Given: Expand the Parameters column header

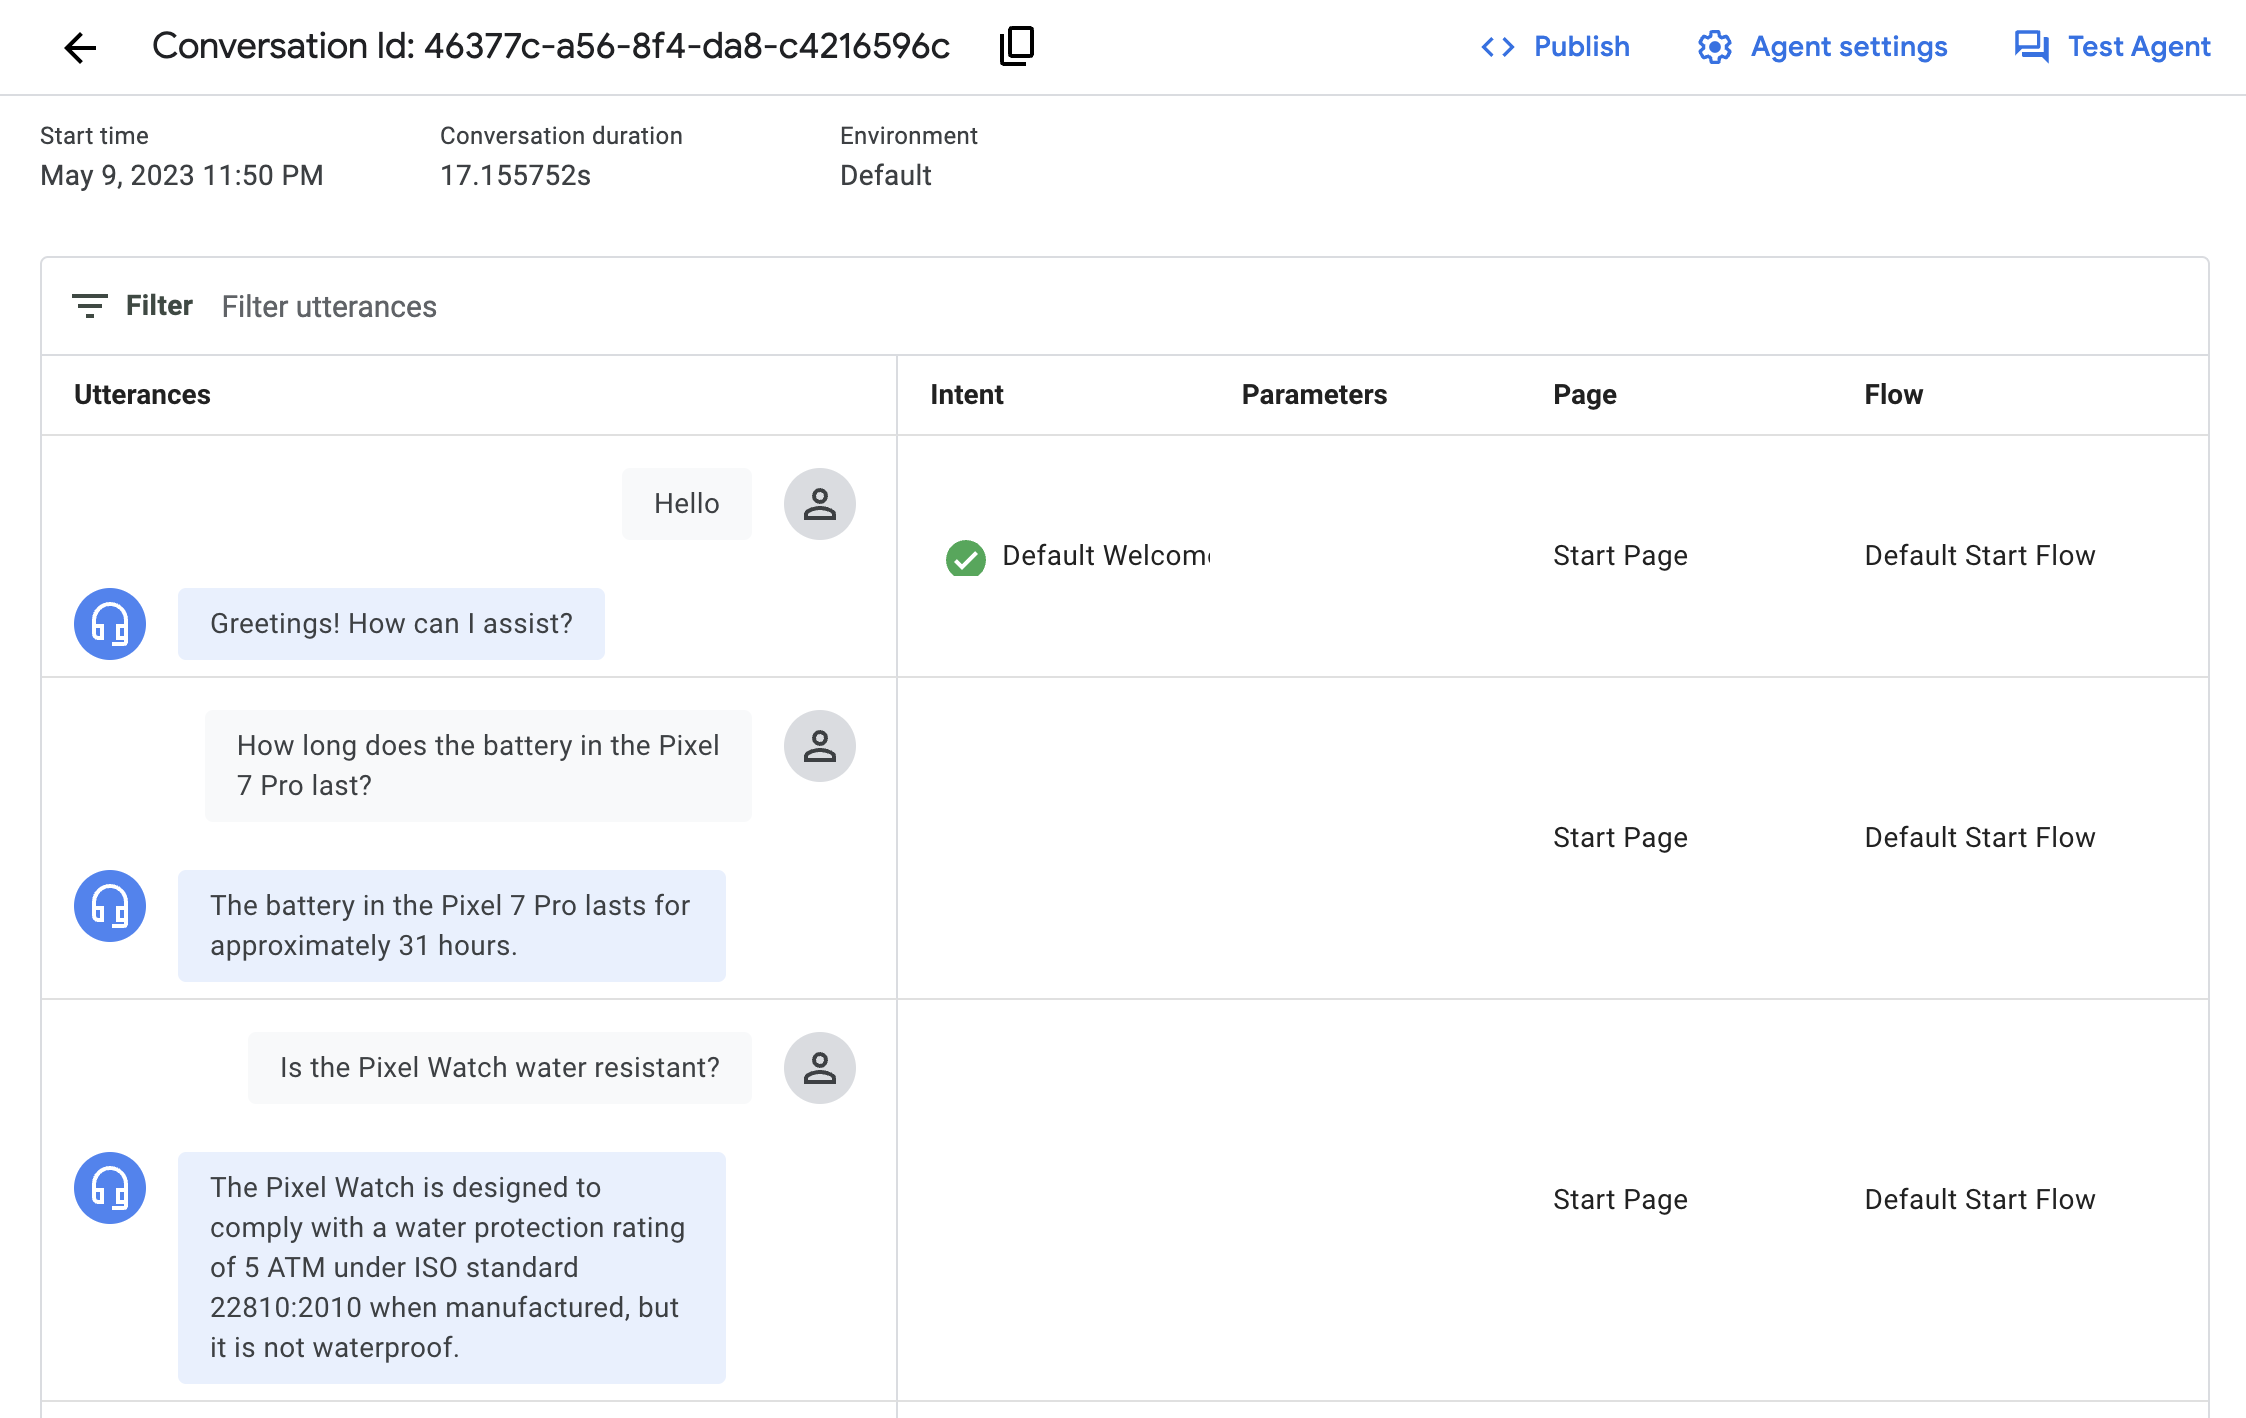Looking at the screenshot, I should pyautogui.click(x=1315, y=394).
